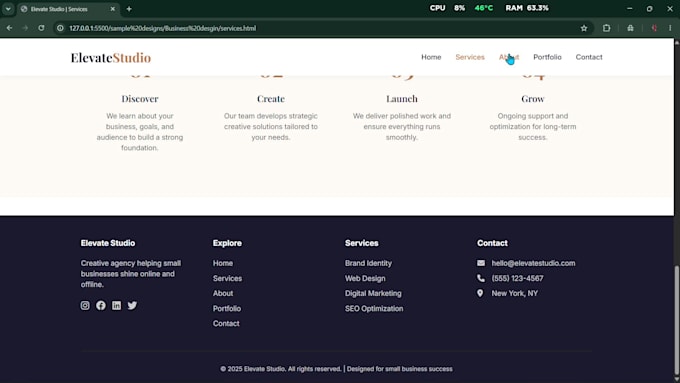Image resolution: width=680 pixels, height=383 pixels.
Task: Click the New York, NY location text
Action: [x=514, y=293]
